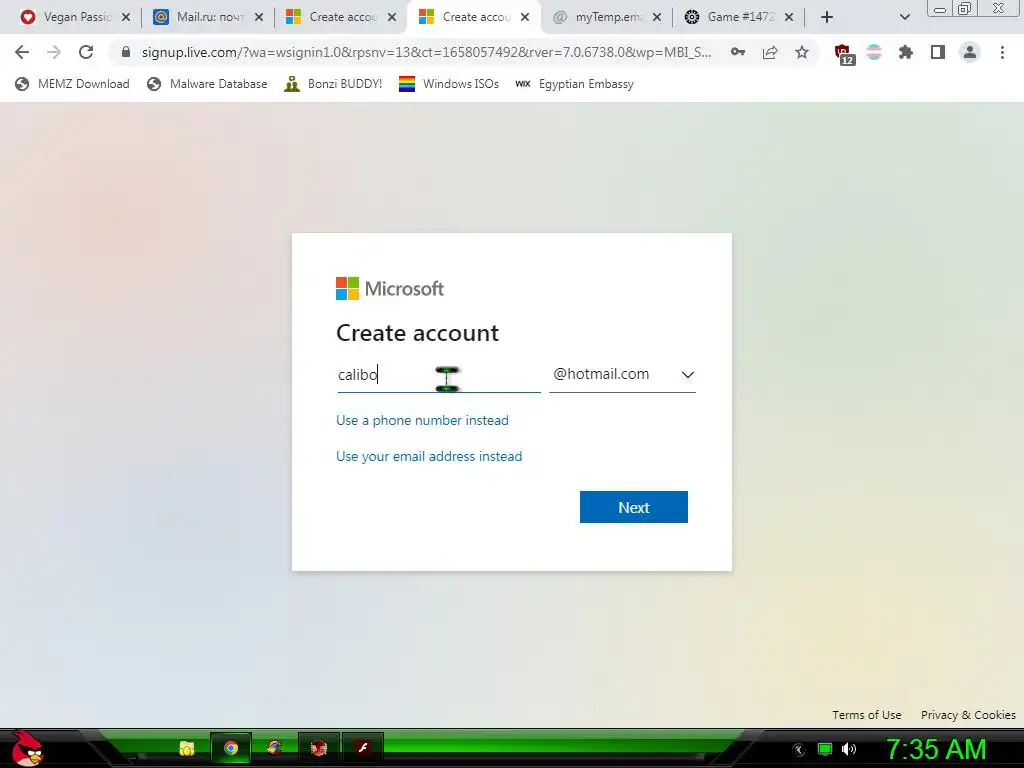Open the Chrome profile avatar
The width and height of the screenshot is (1024, 768).
pos(970,52)
